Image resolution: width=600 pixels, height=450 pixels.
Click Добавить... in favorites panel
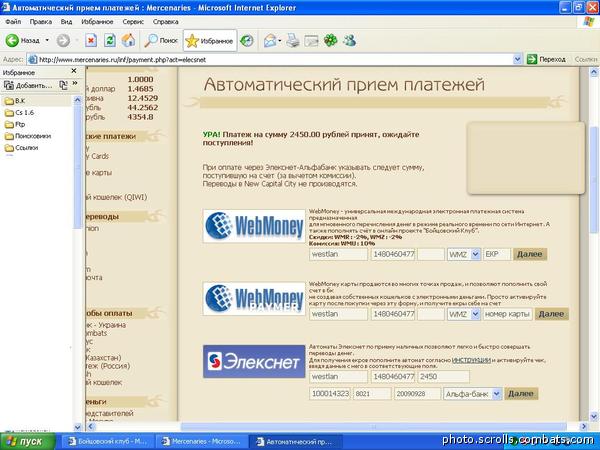[x=28, y=85]
